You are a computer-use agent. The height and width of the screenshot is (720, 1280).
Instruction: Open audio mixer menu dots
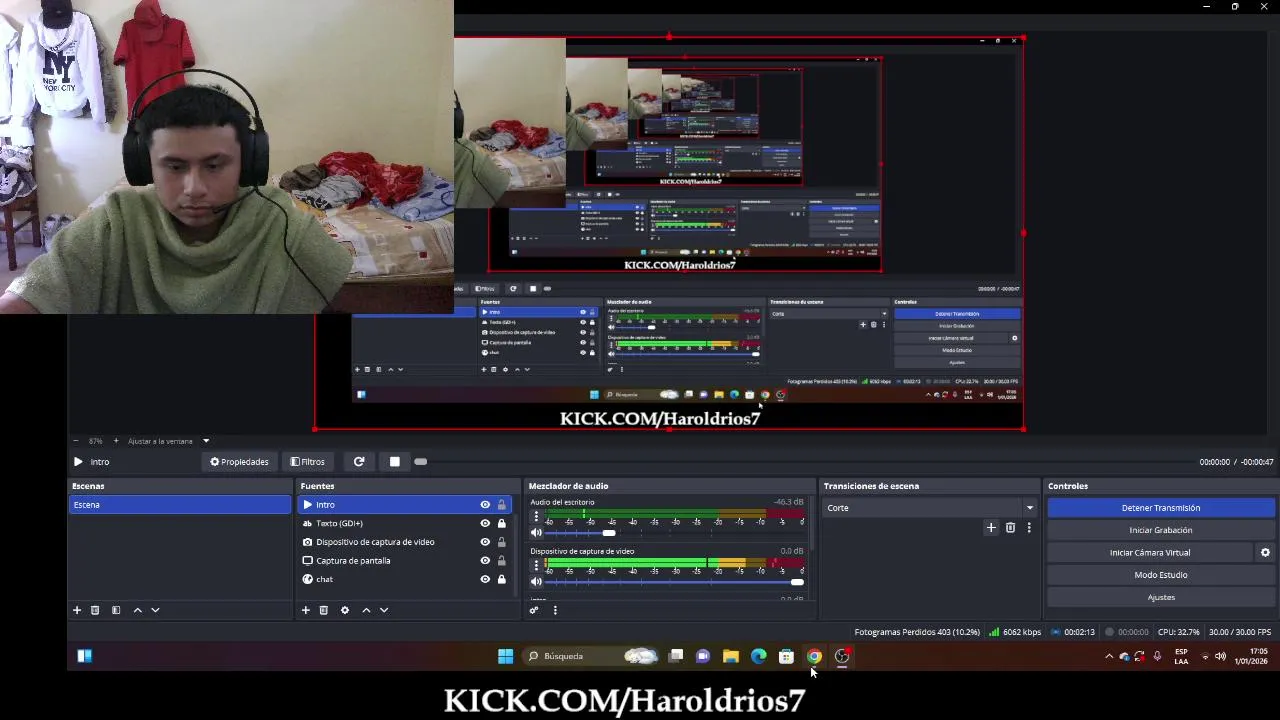[x=555, y=610]
